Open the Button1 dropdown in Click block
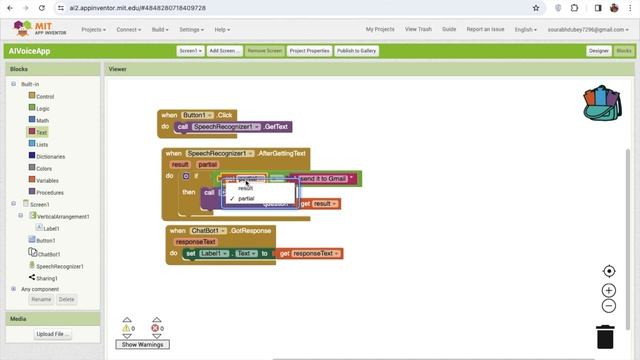 click(x=198, y=115)
